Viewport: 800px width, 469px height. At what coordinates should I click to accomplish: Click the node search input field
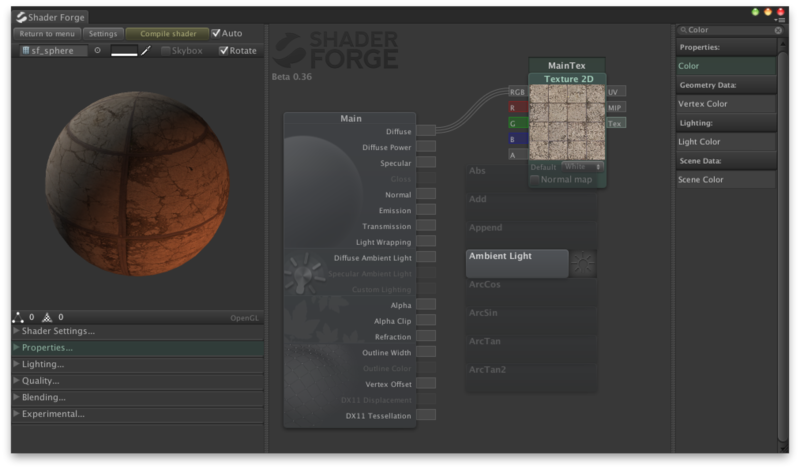(x=730, y=30)
